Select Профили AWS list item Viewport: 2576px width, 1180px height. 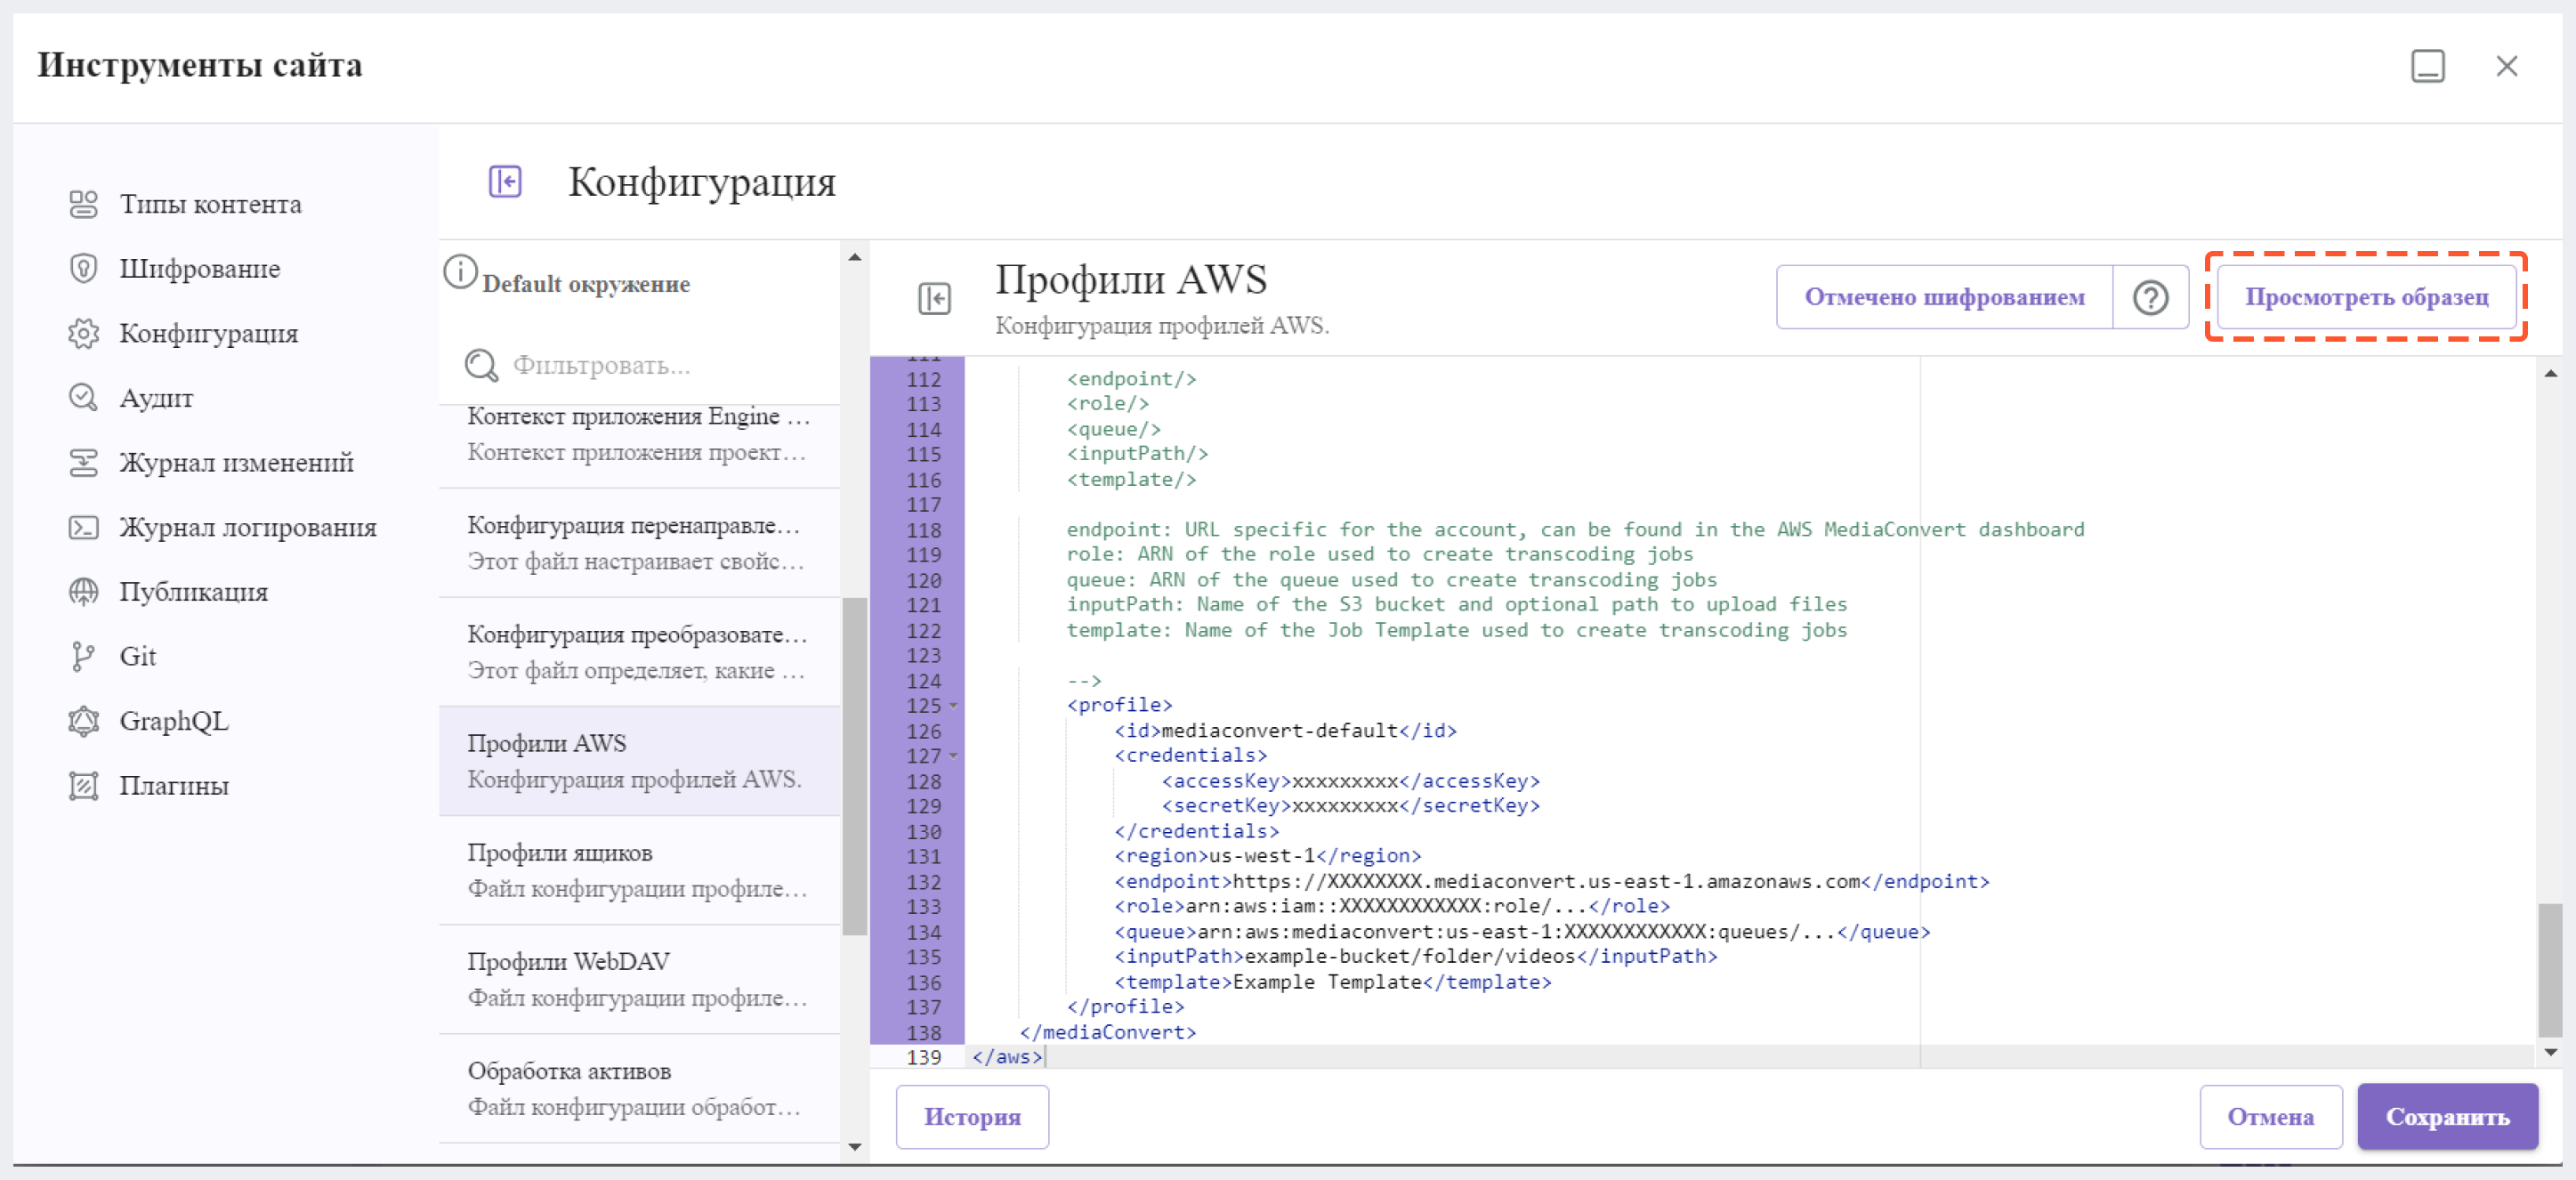click(x=639, y=761)
